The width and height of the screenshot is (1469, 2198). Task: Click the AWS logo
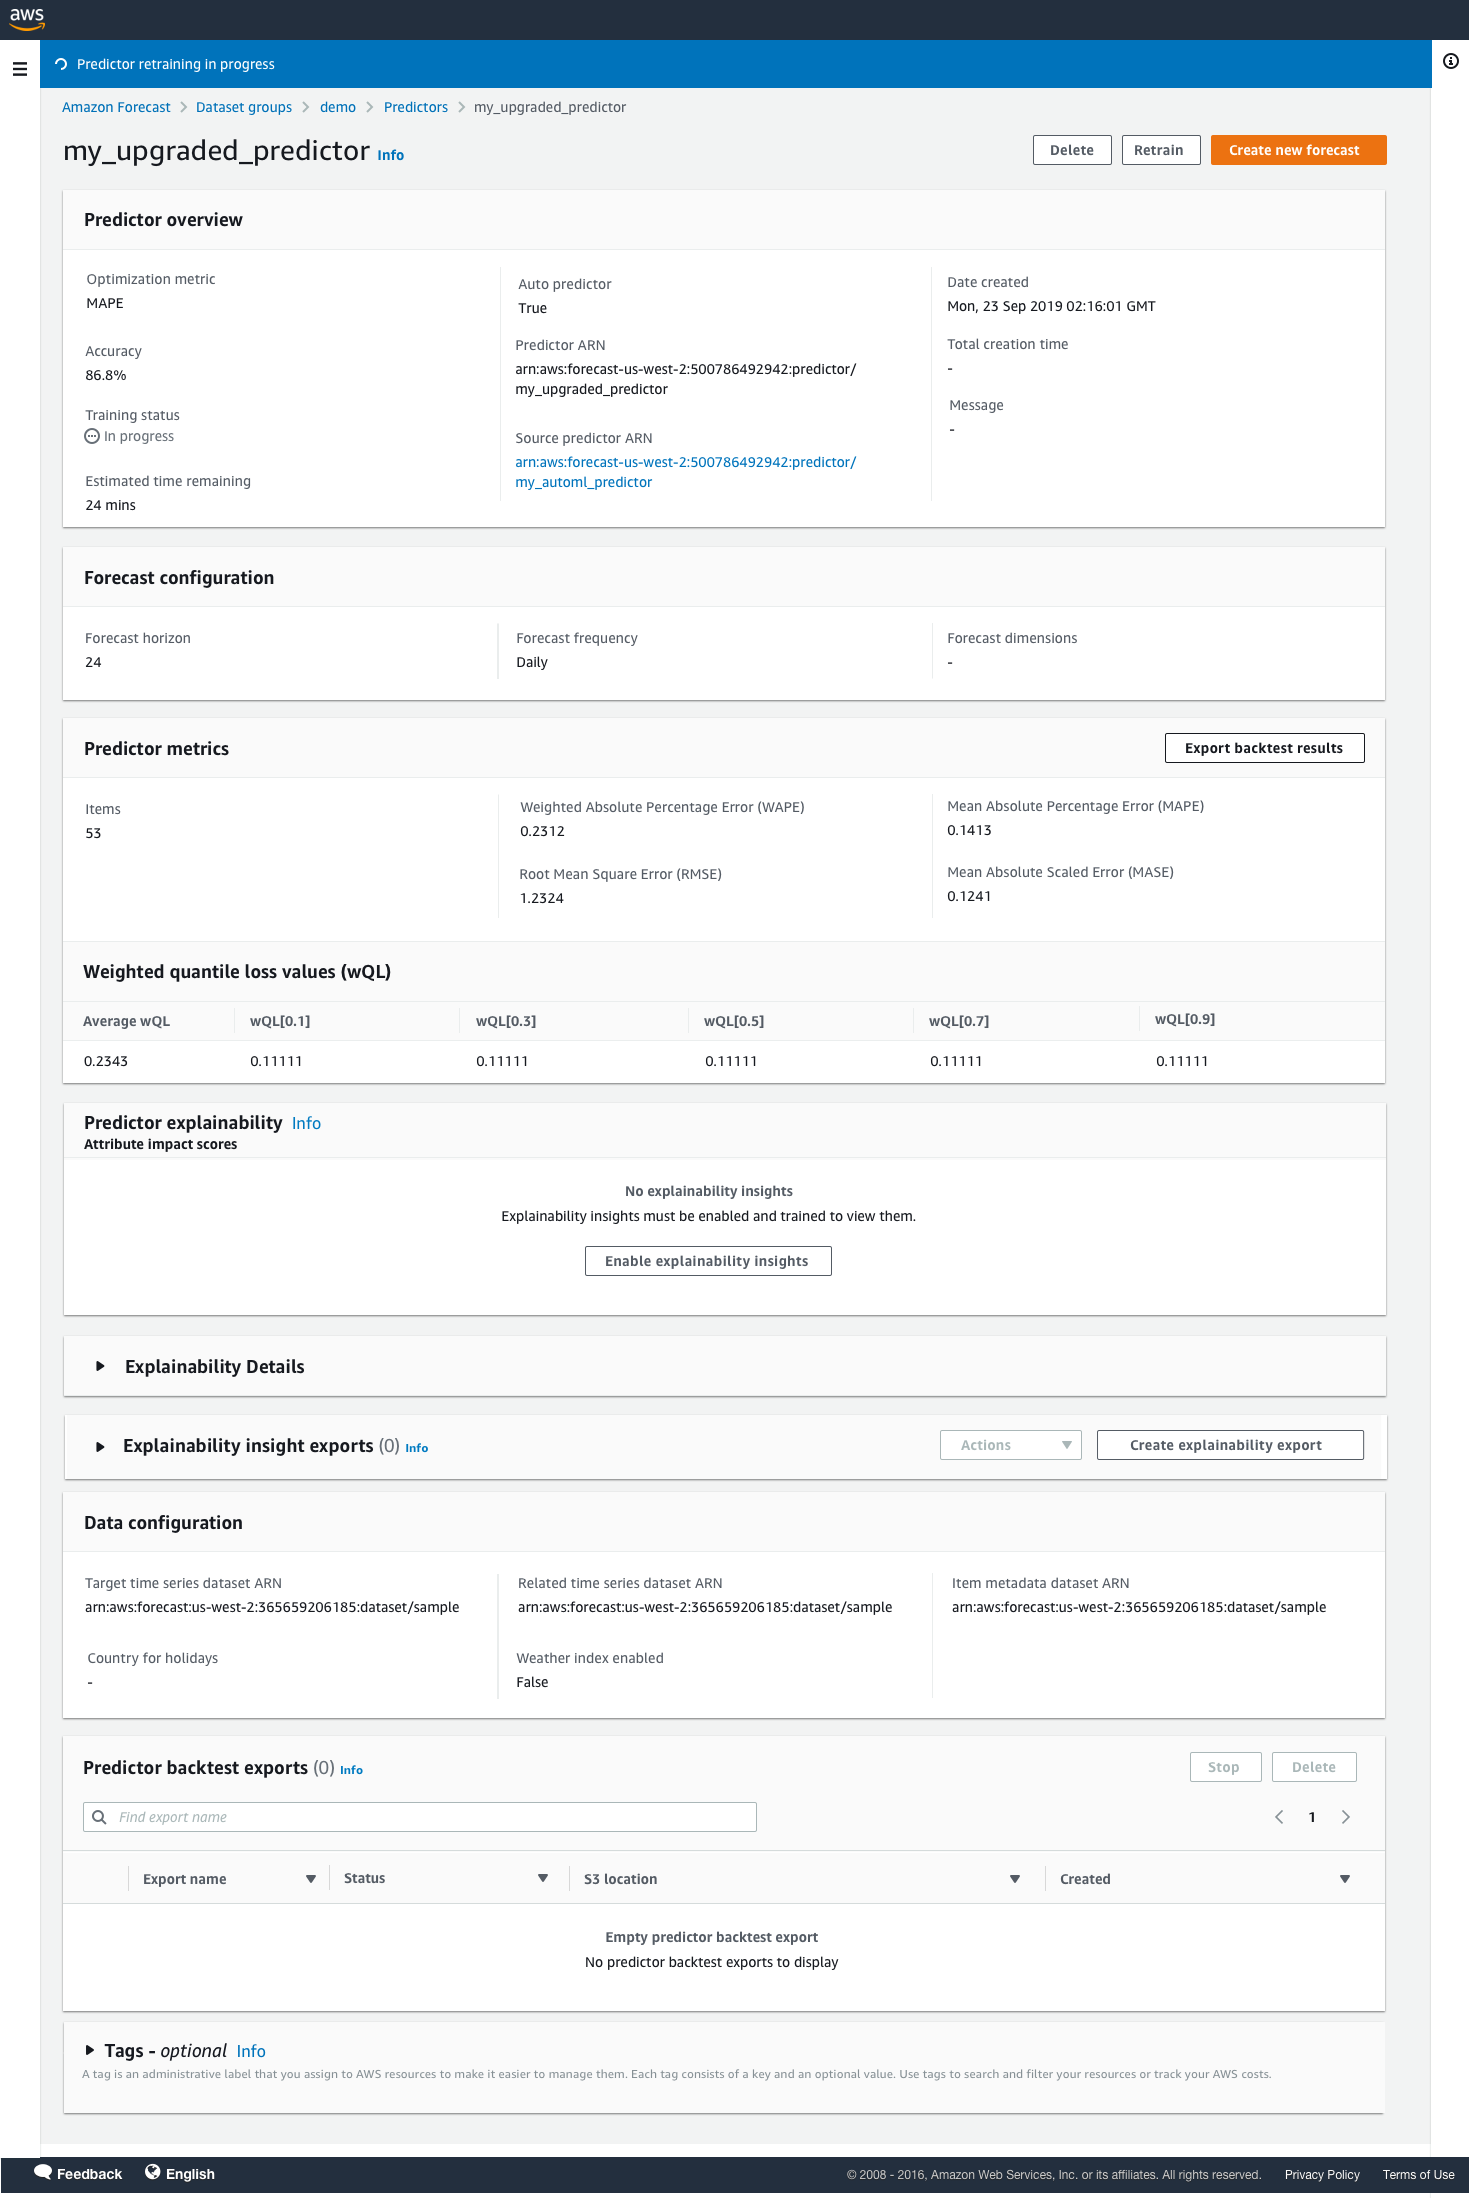[x=27, y=18]
